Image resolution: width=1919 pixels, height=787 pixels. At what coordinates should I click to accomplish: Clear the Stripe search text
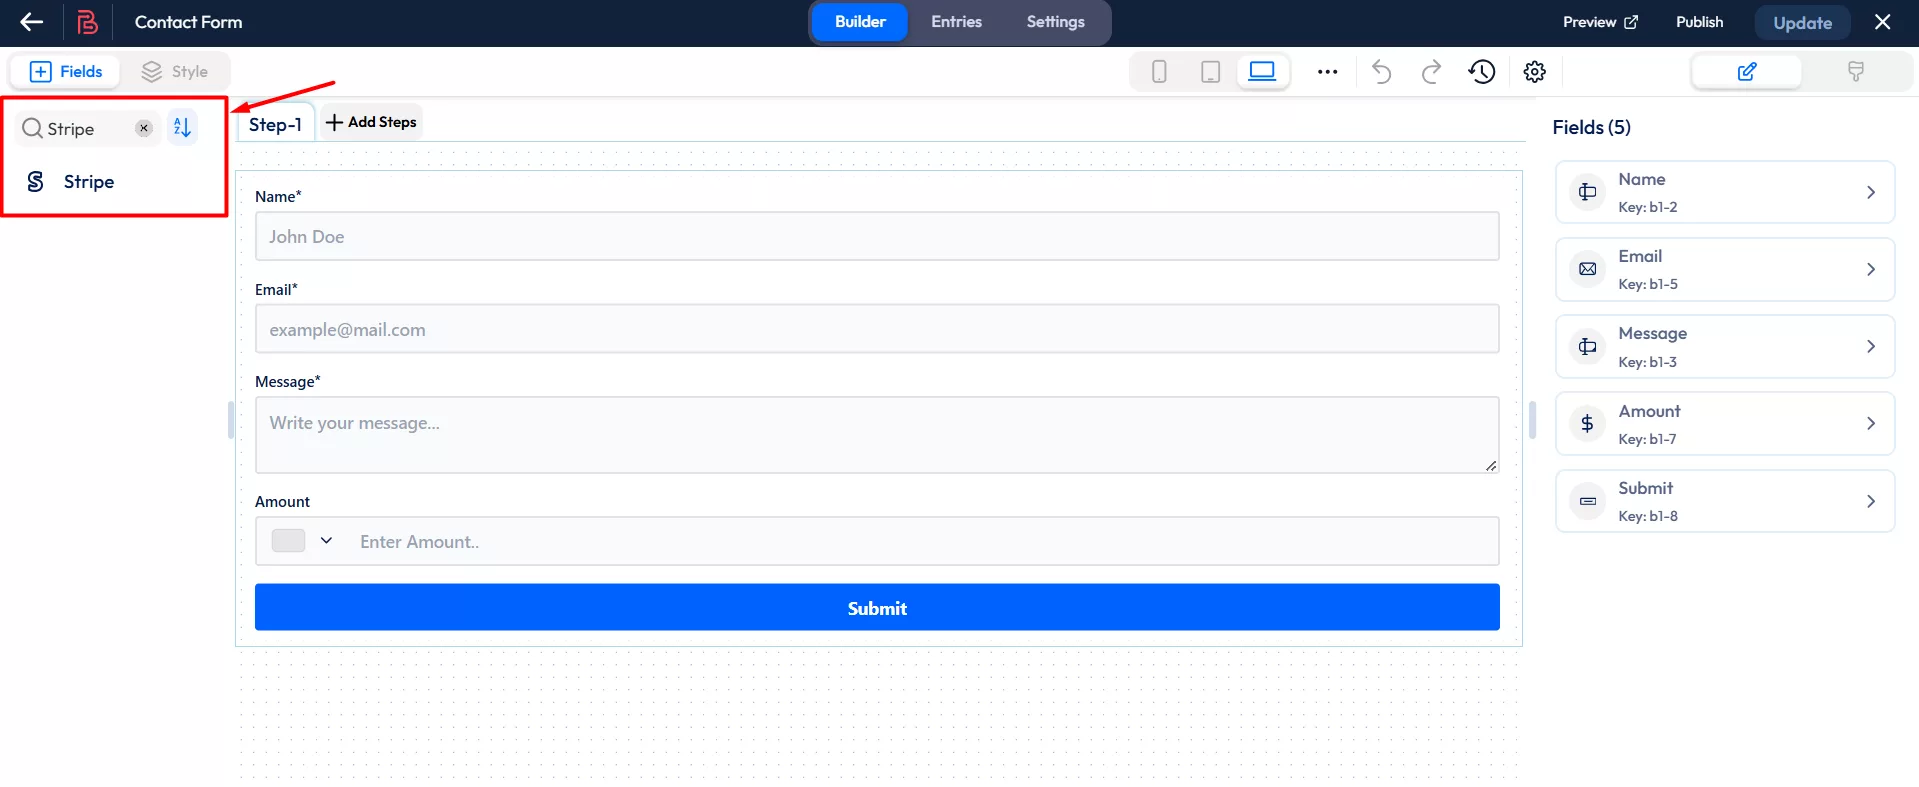coord(144,128)
